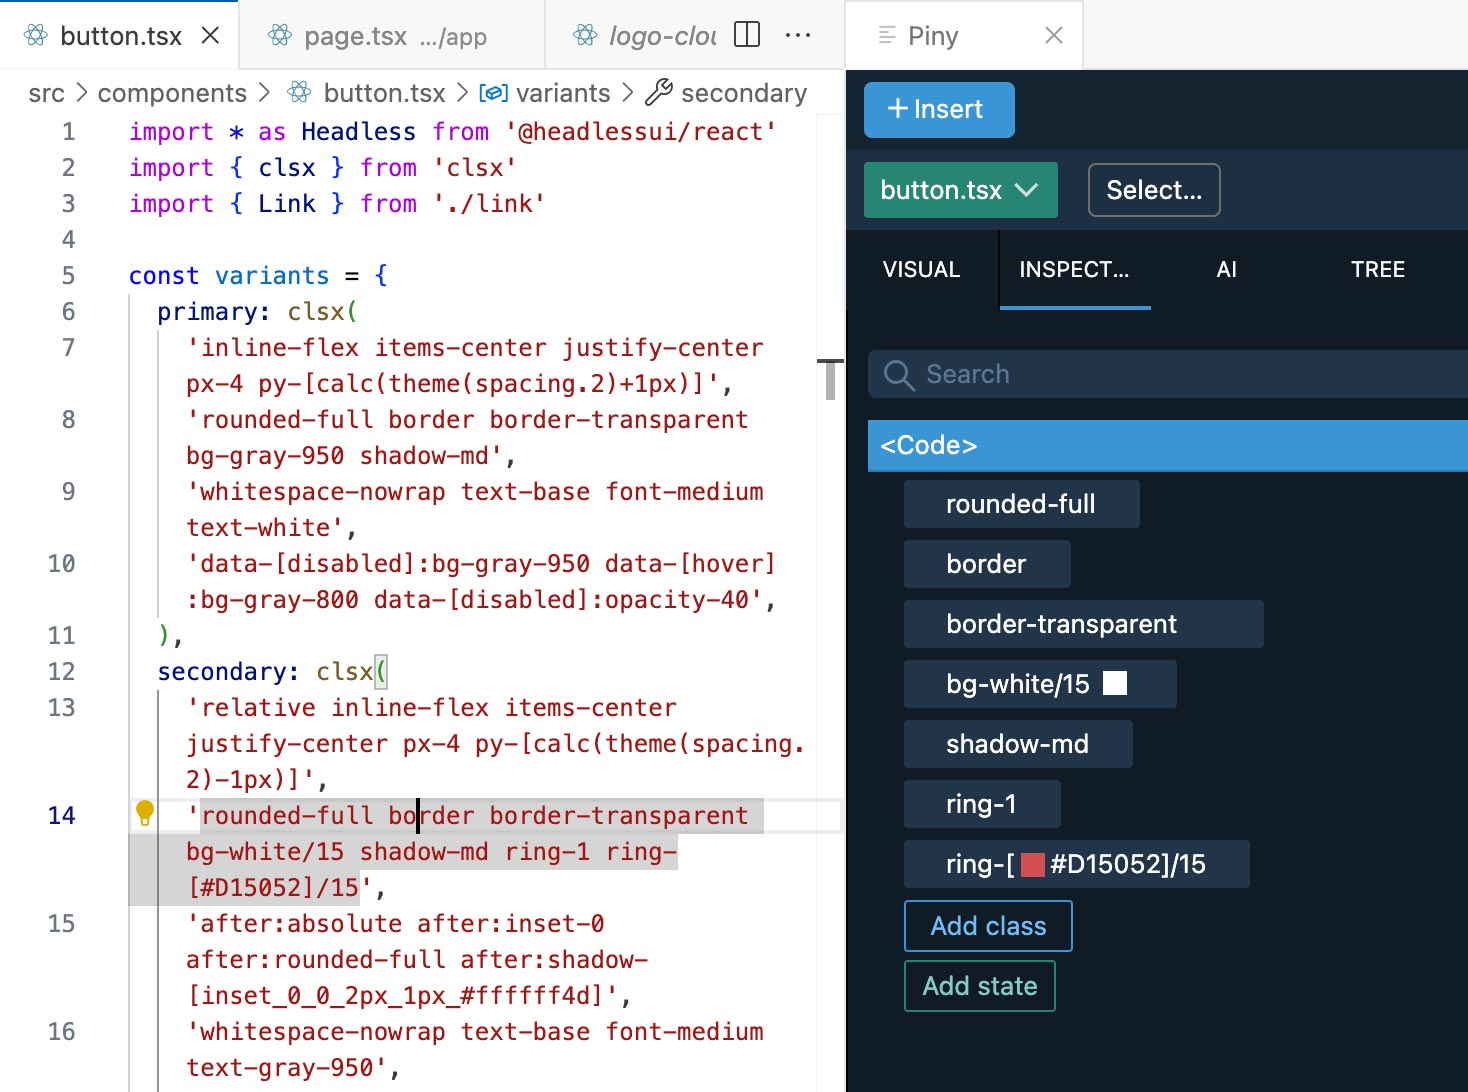
Task: Click the wrench icon beside secondary
Action: [x=659, y=93]
